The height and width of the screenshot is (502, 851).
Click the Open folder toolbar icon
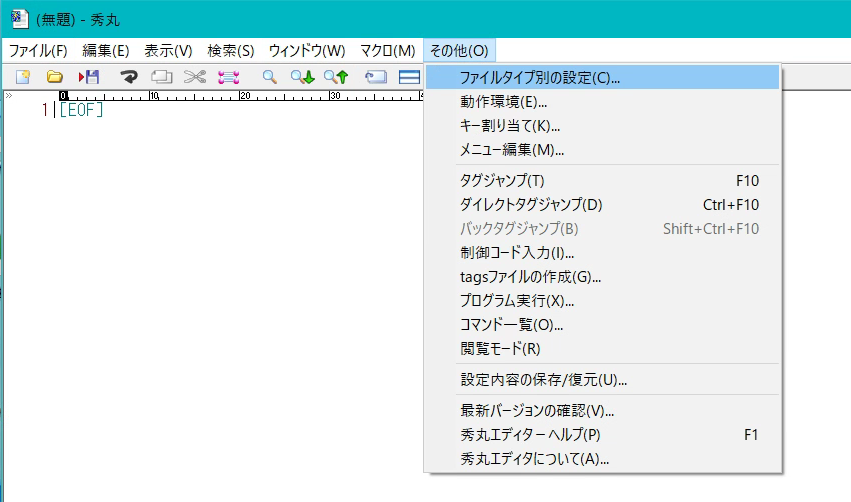pyautogui.click(x=54, y=77)
